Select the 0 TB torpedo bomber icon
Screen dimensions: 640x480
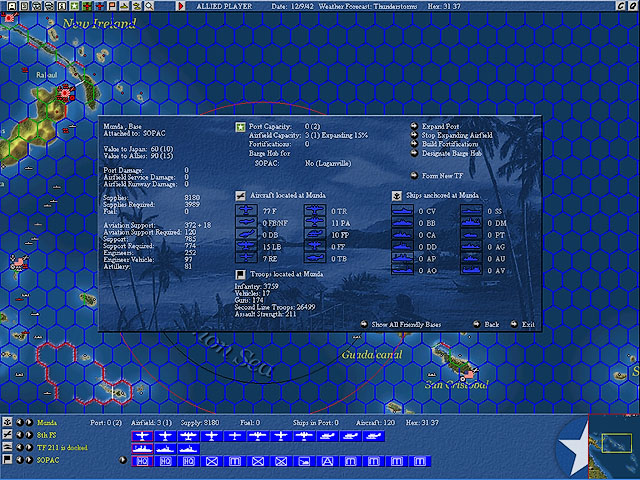[315, 258]
